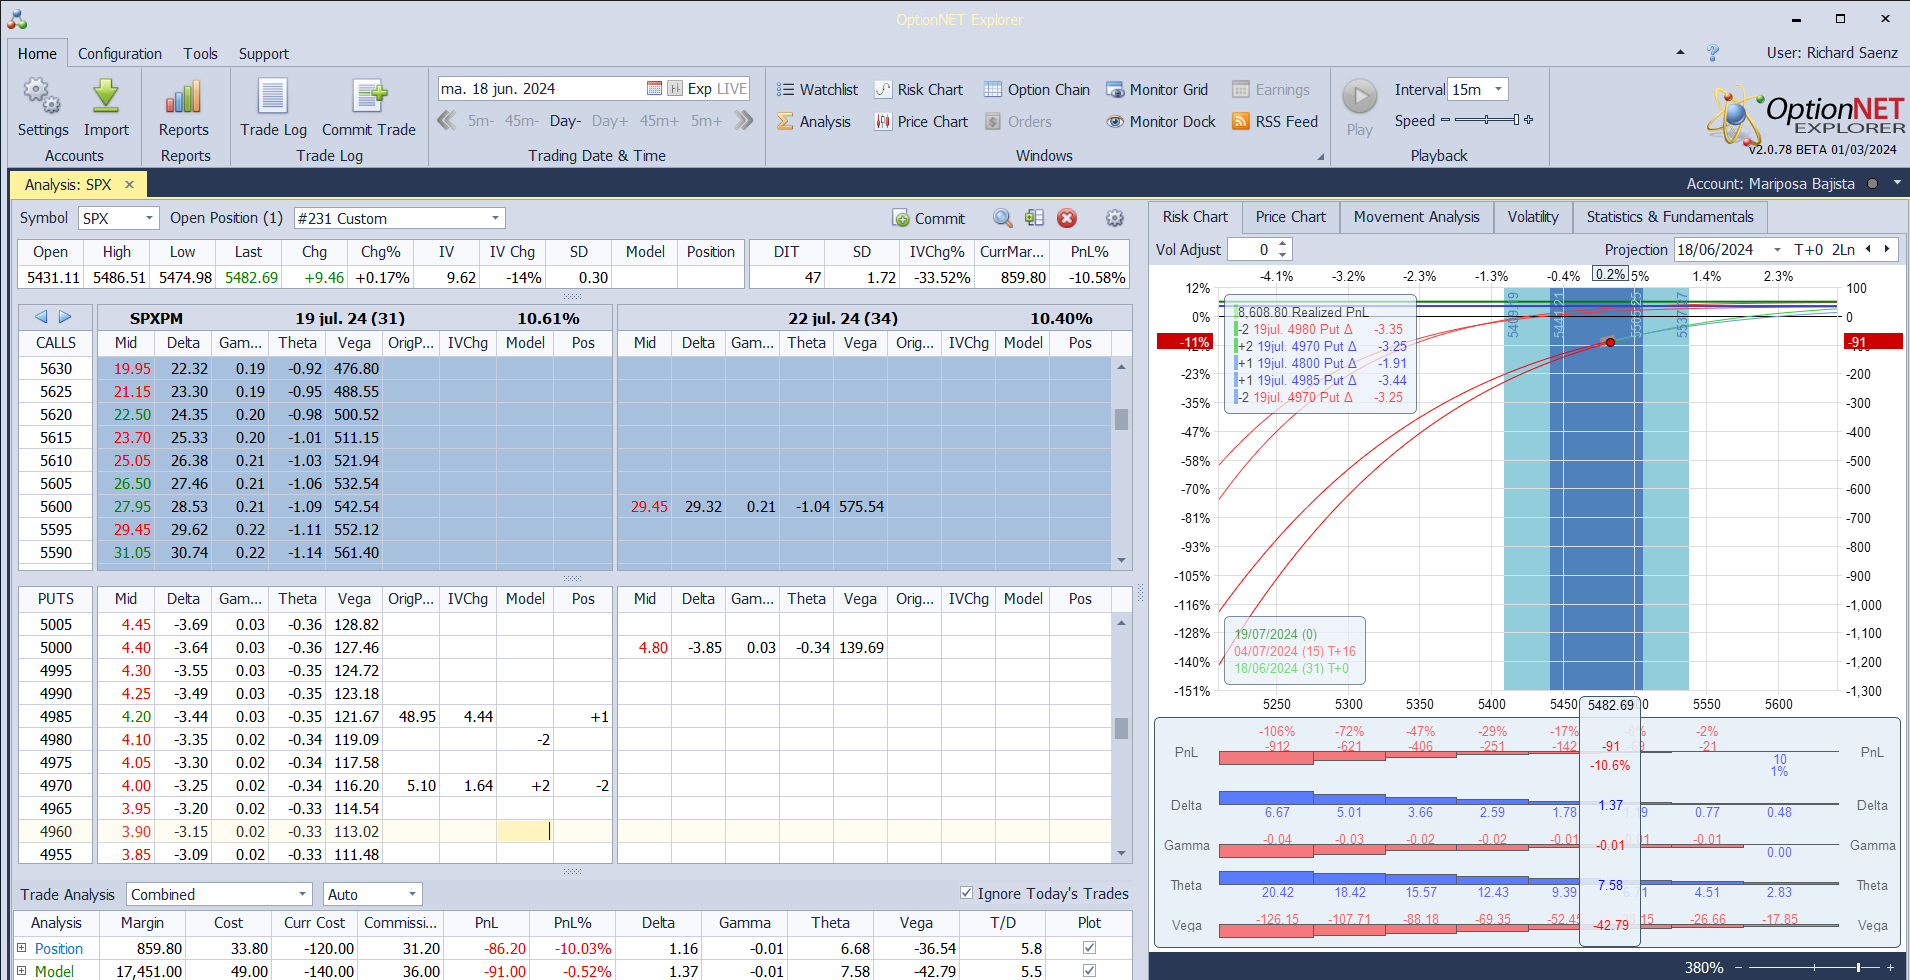The image size is (1910, 980).
Task: Open the calendar date picker icon
Action: pos(654,88)
